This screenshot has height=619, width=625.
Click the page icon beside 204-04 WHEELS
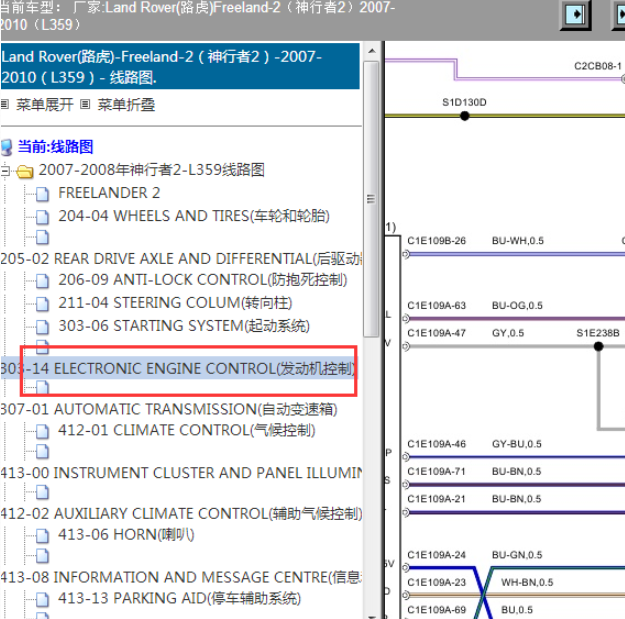coord(42,217)
